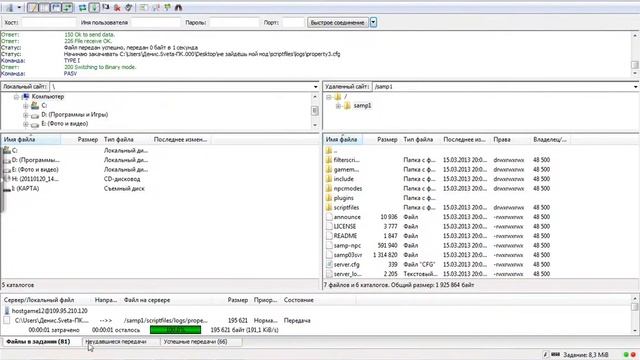Toggle the local directory tree display
This screenshot has height=360, width=640.
(44, 7)
